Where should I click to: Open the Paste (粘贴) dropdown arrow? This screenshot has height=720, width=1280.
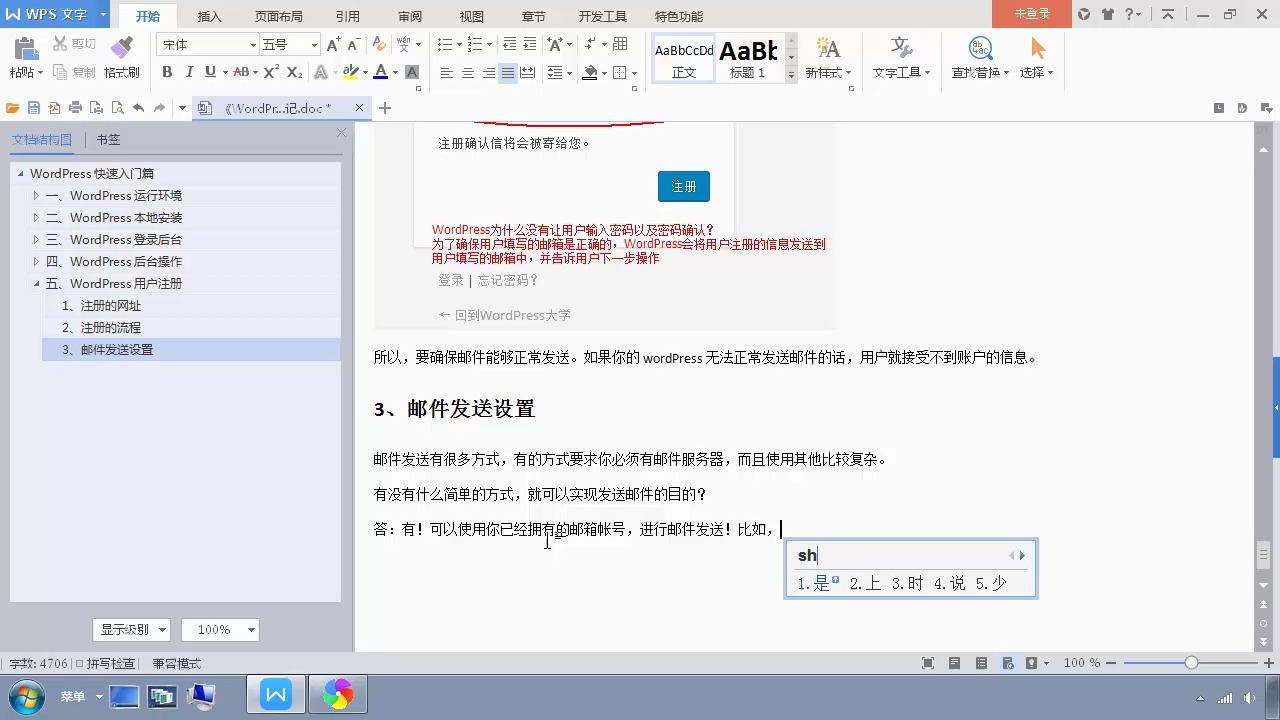pos(39,73)
